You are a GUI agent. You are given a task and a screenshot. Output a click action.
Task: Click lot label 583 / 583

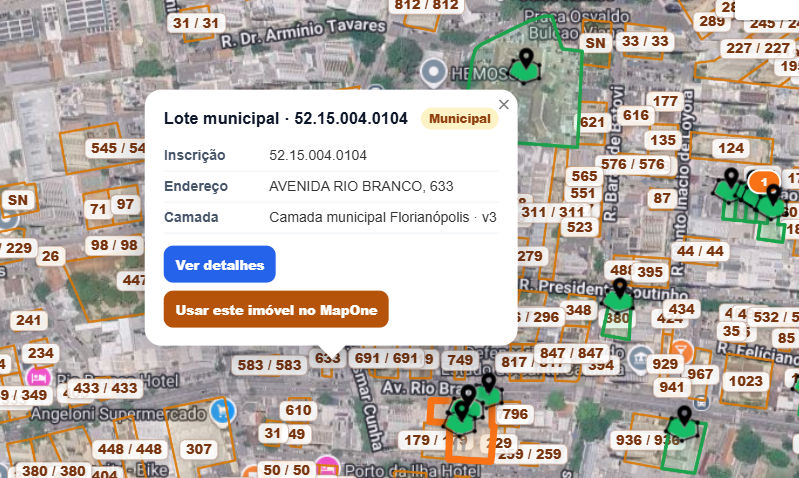point(270,365)
